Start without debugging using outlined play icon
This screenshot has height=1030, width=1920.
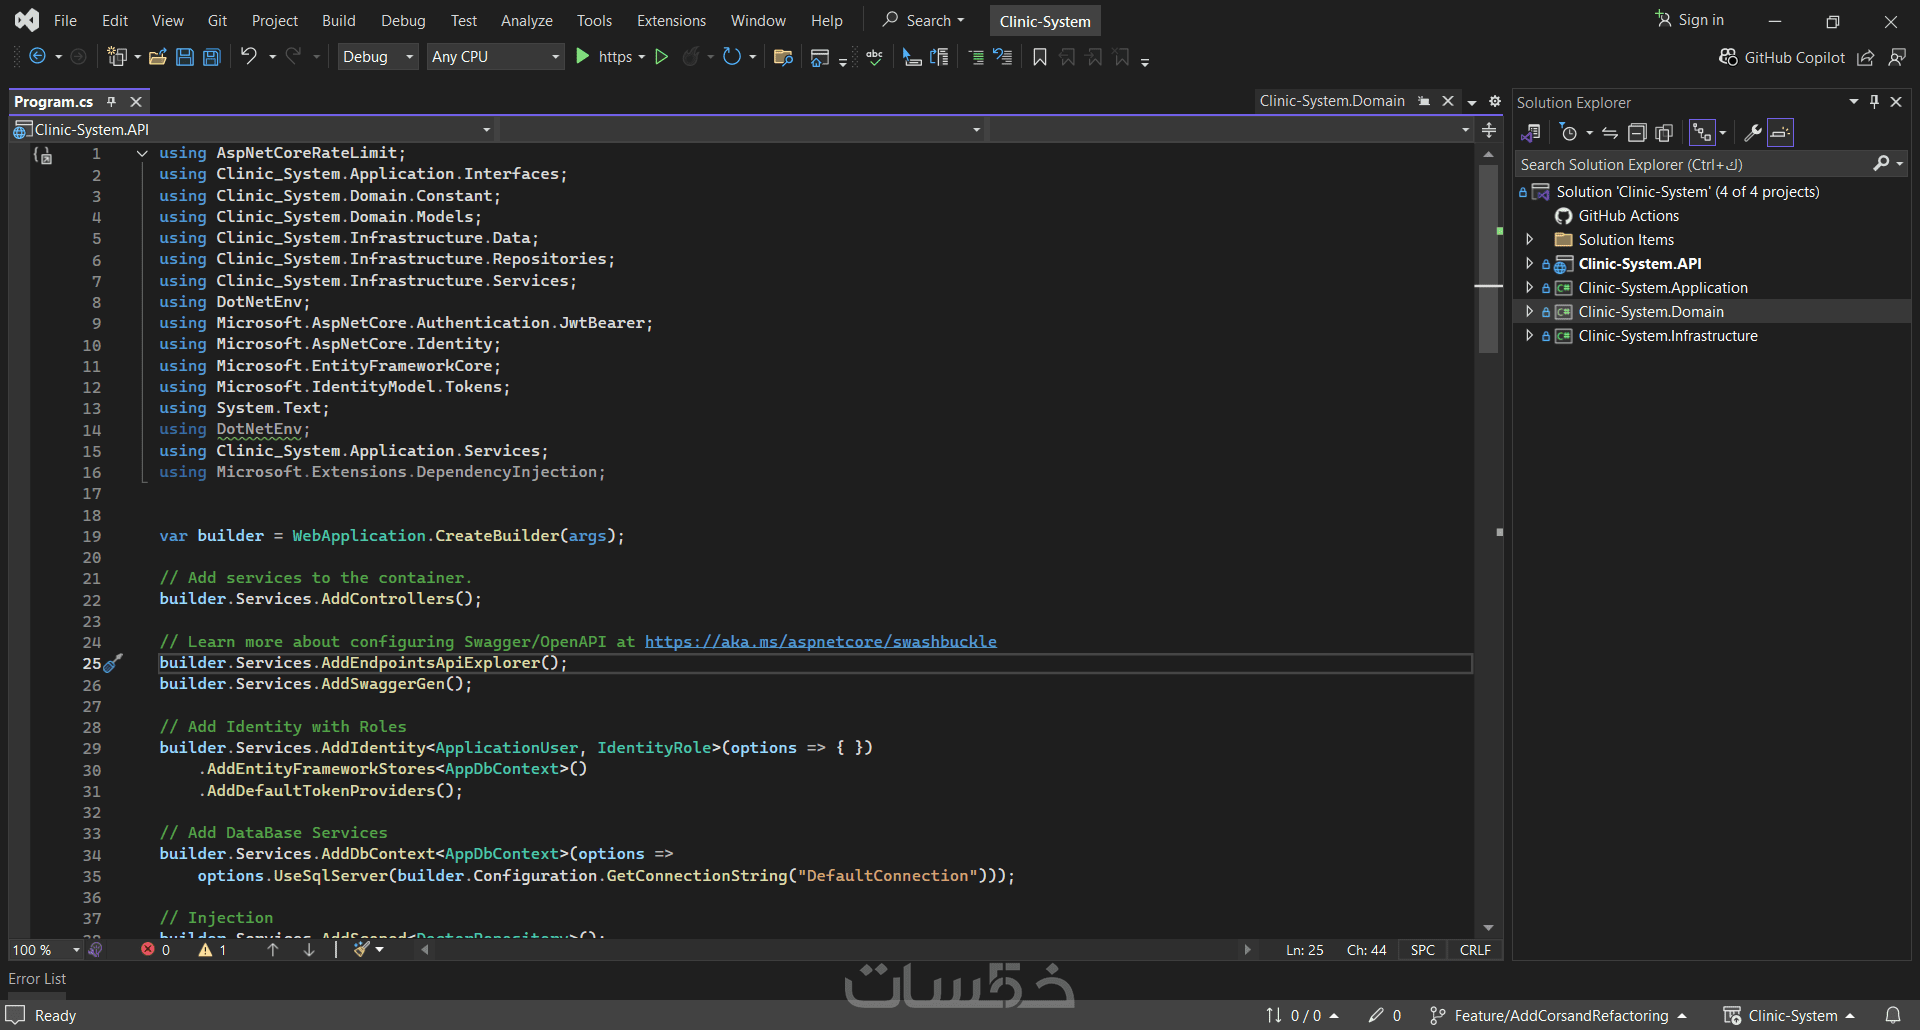point(661,57)
